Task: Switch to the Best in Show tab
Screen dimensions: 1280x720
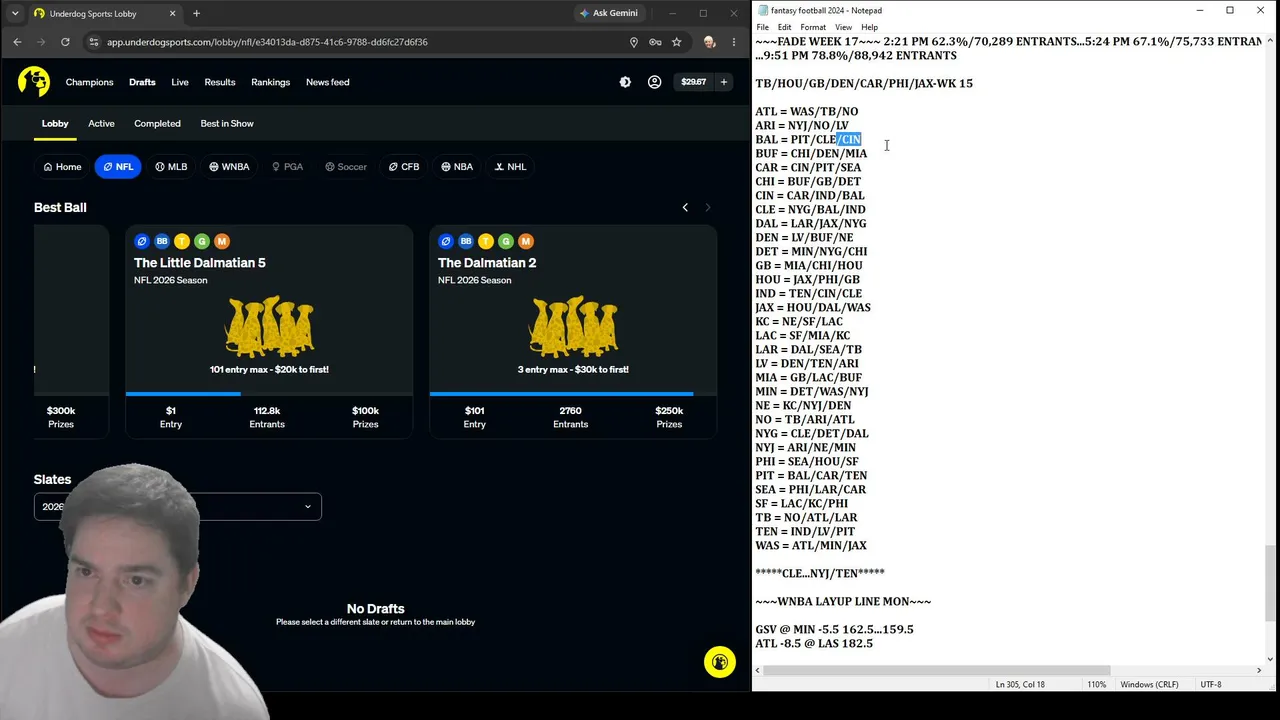Action: click(227, 123)
